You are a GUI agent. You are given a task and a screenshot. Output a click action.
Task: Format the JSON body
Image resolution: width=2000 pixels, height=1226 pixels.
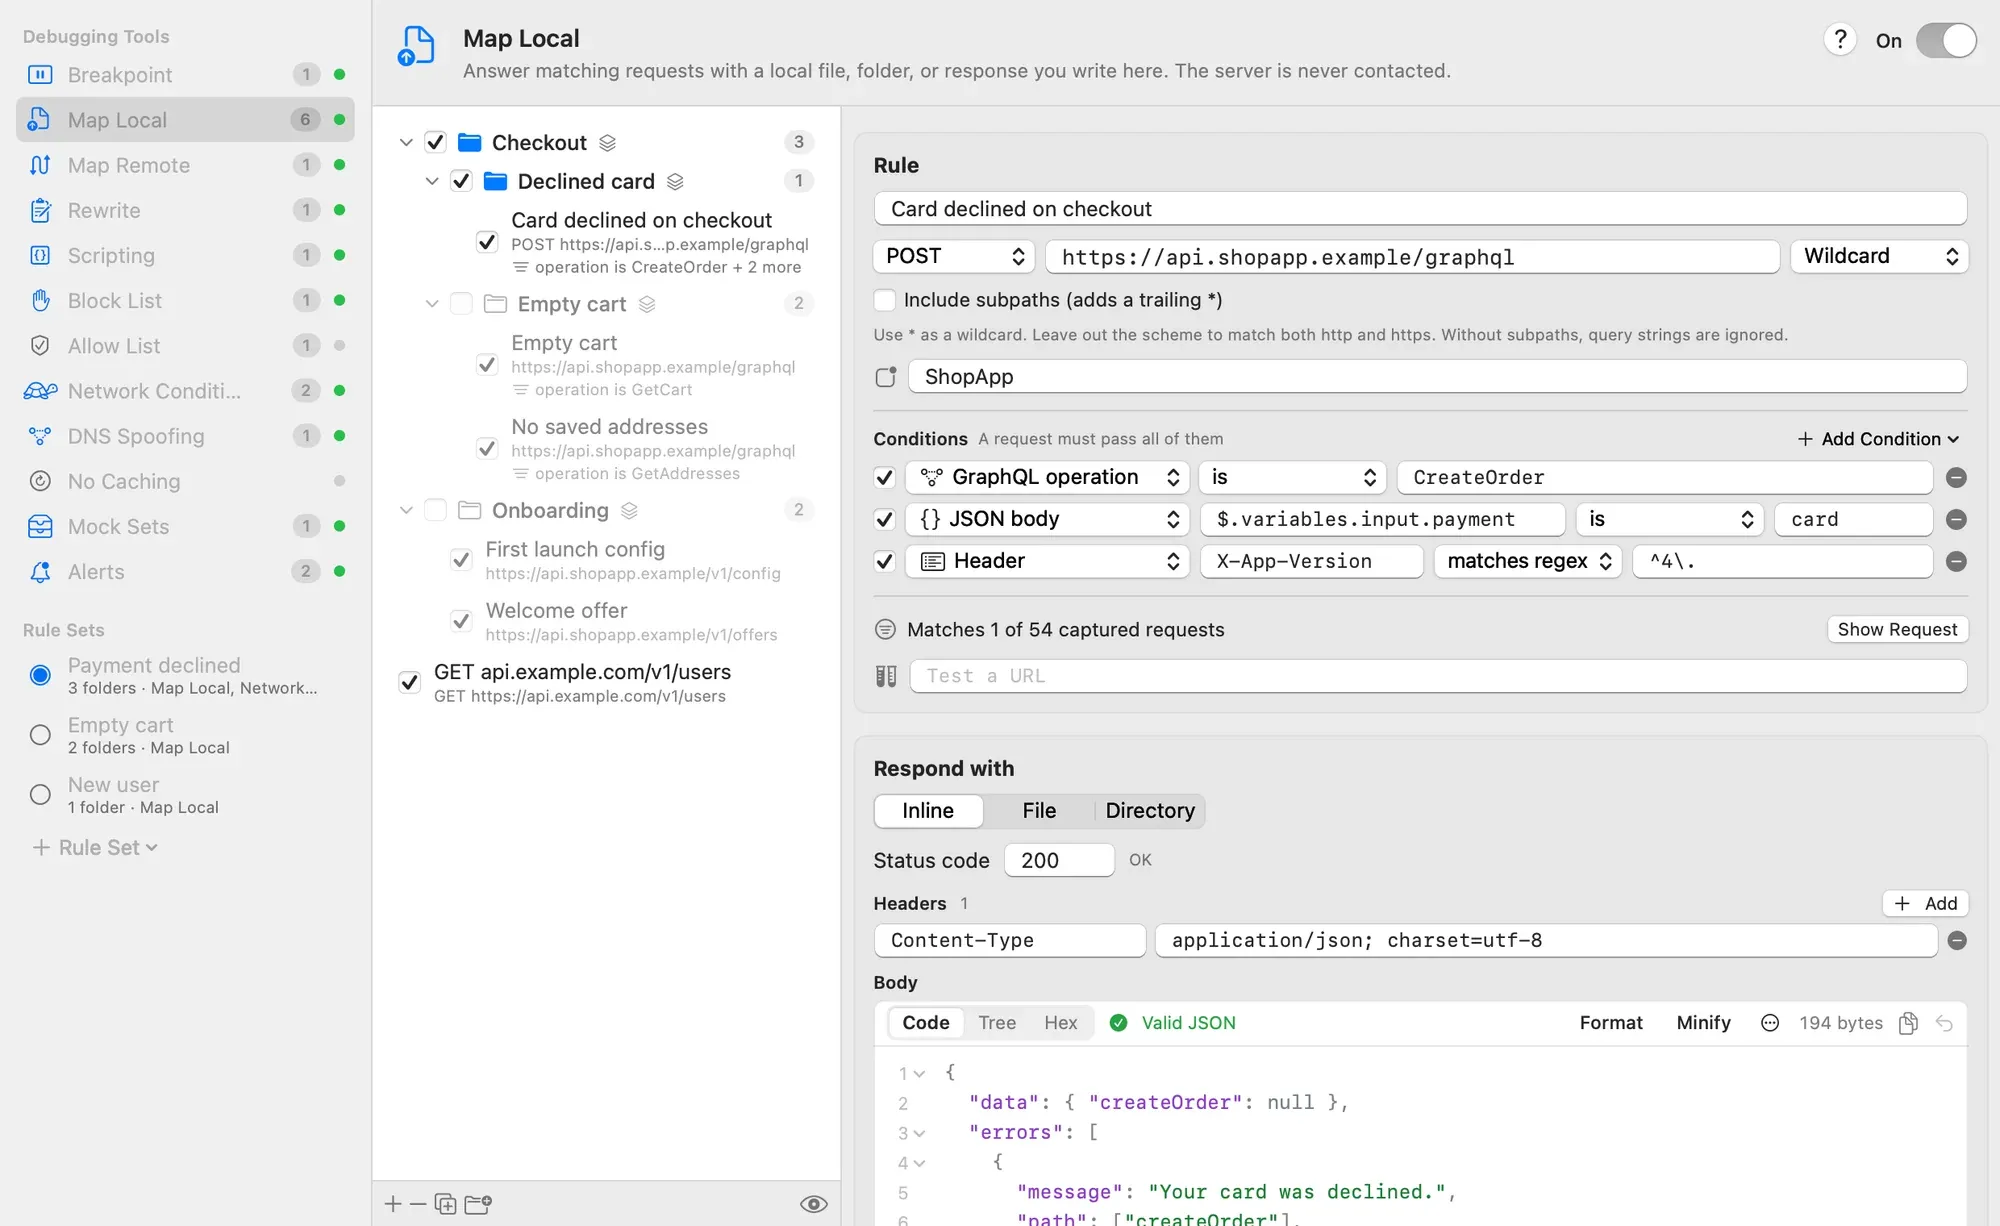pos(1611,1023)
